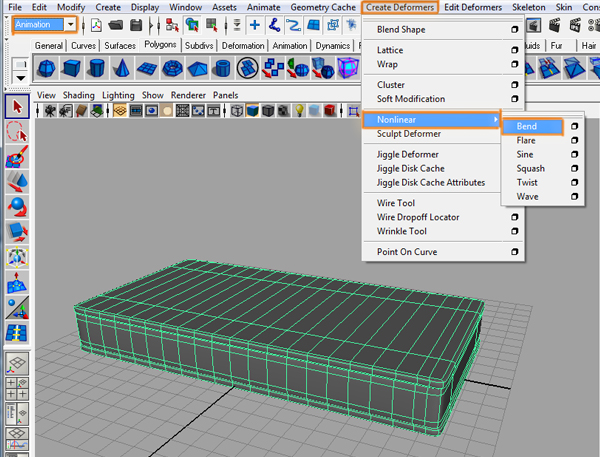
Task: Click the four view layout icon
Action: click(x=17, y=388)
